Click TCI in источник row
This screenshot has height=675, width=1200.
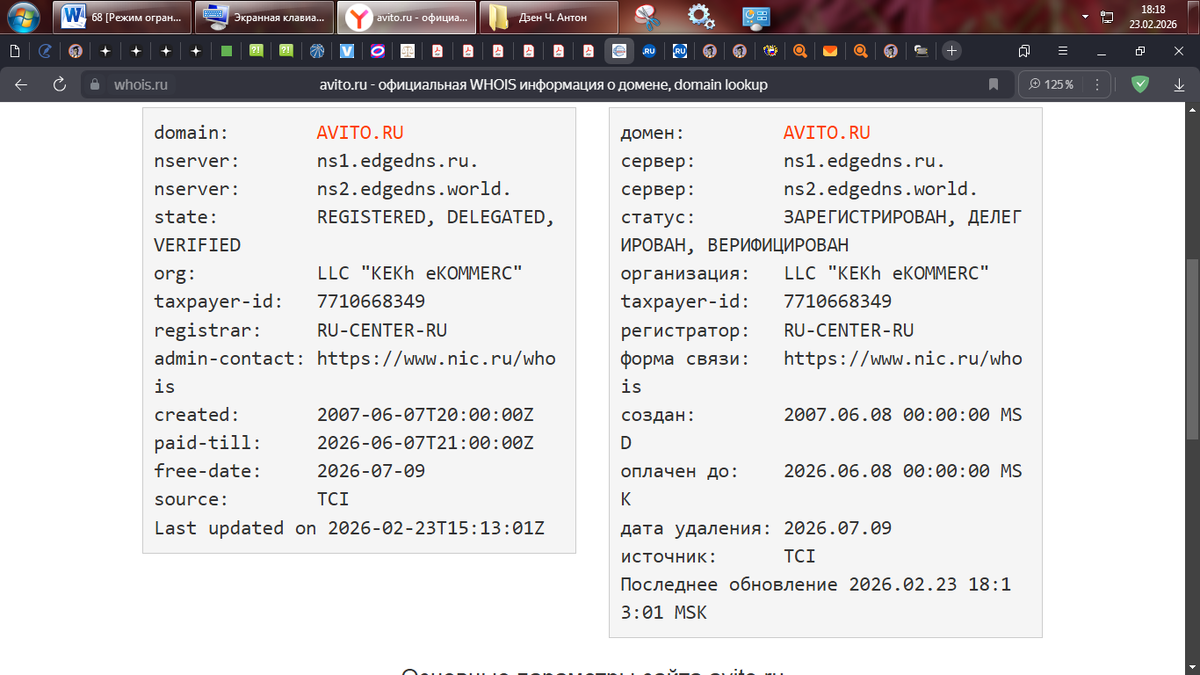tap(800, 555)
